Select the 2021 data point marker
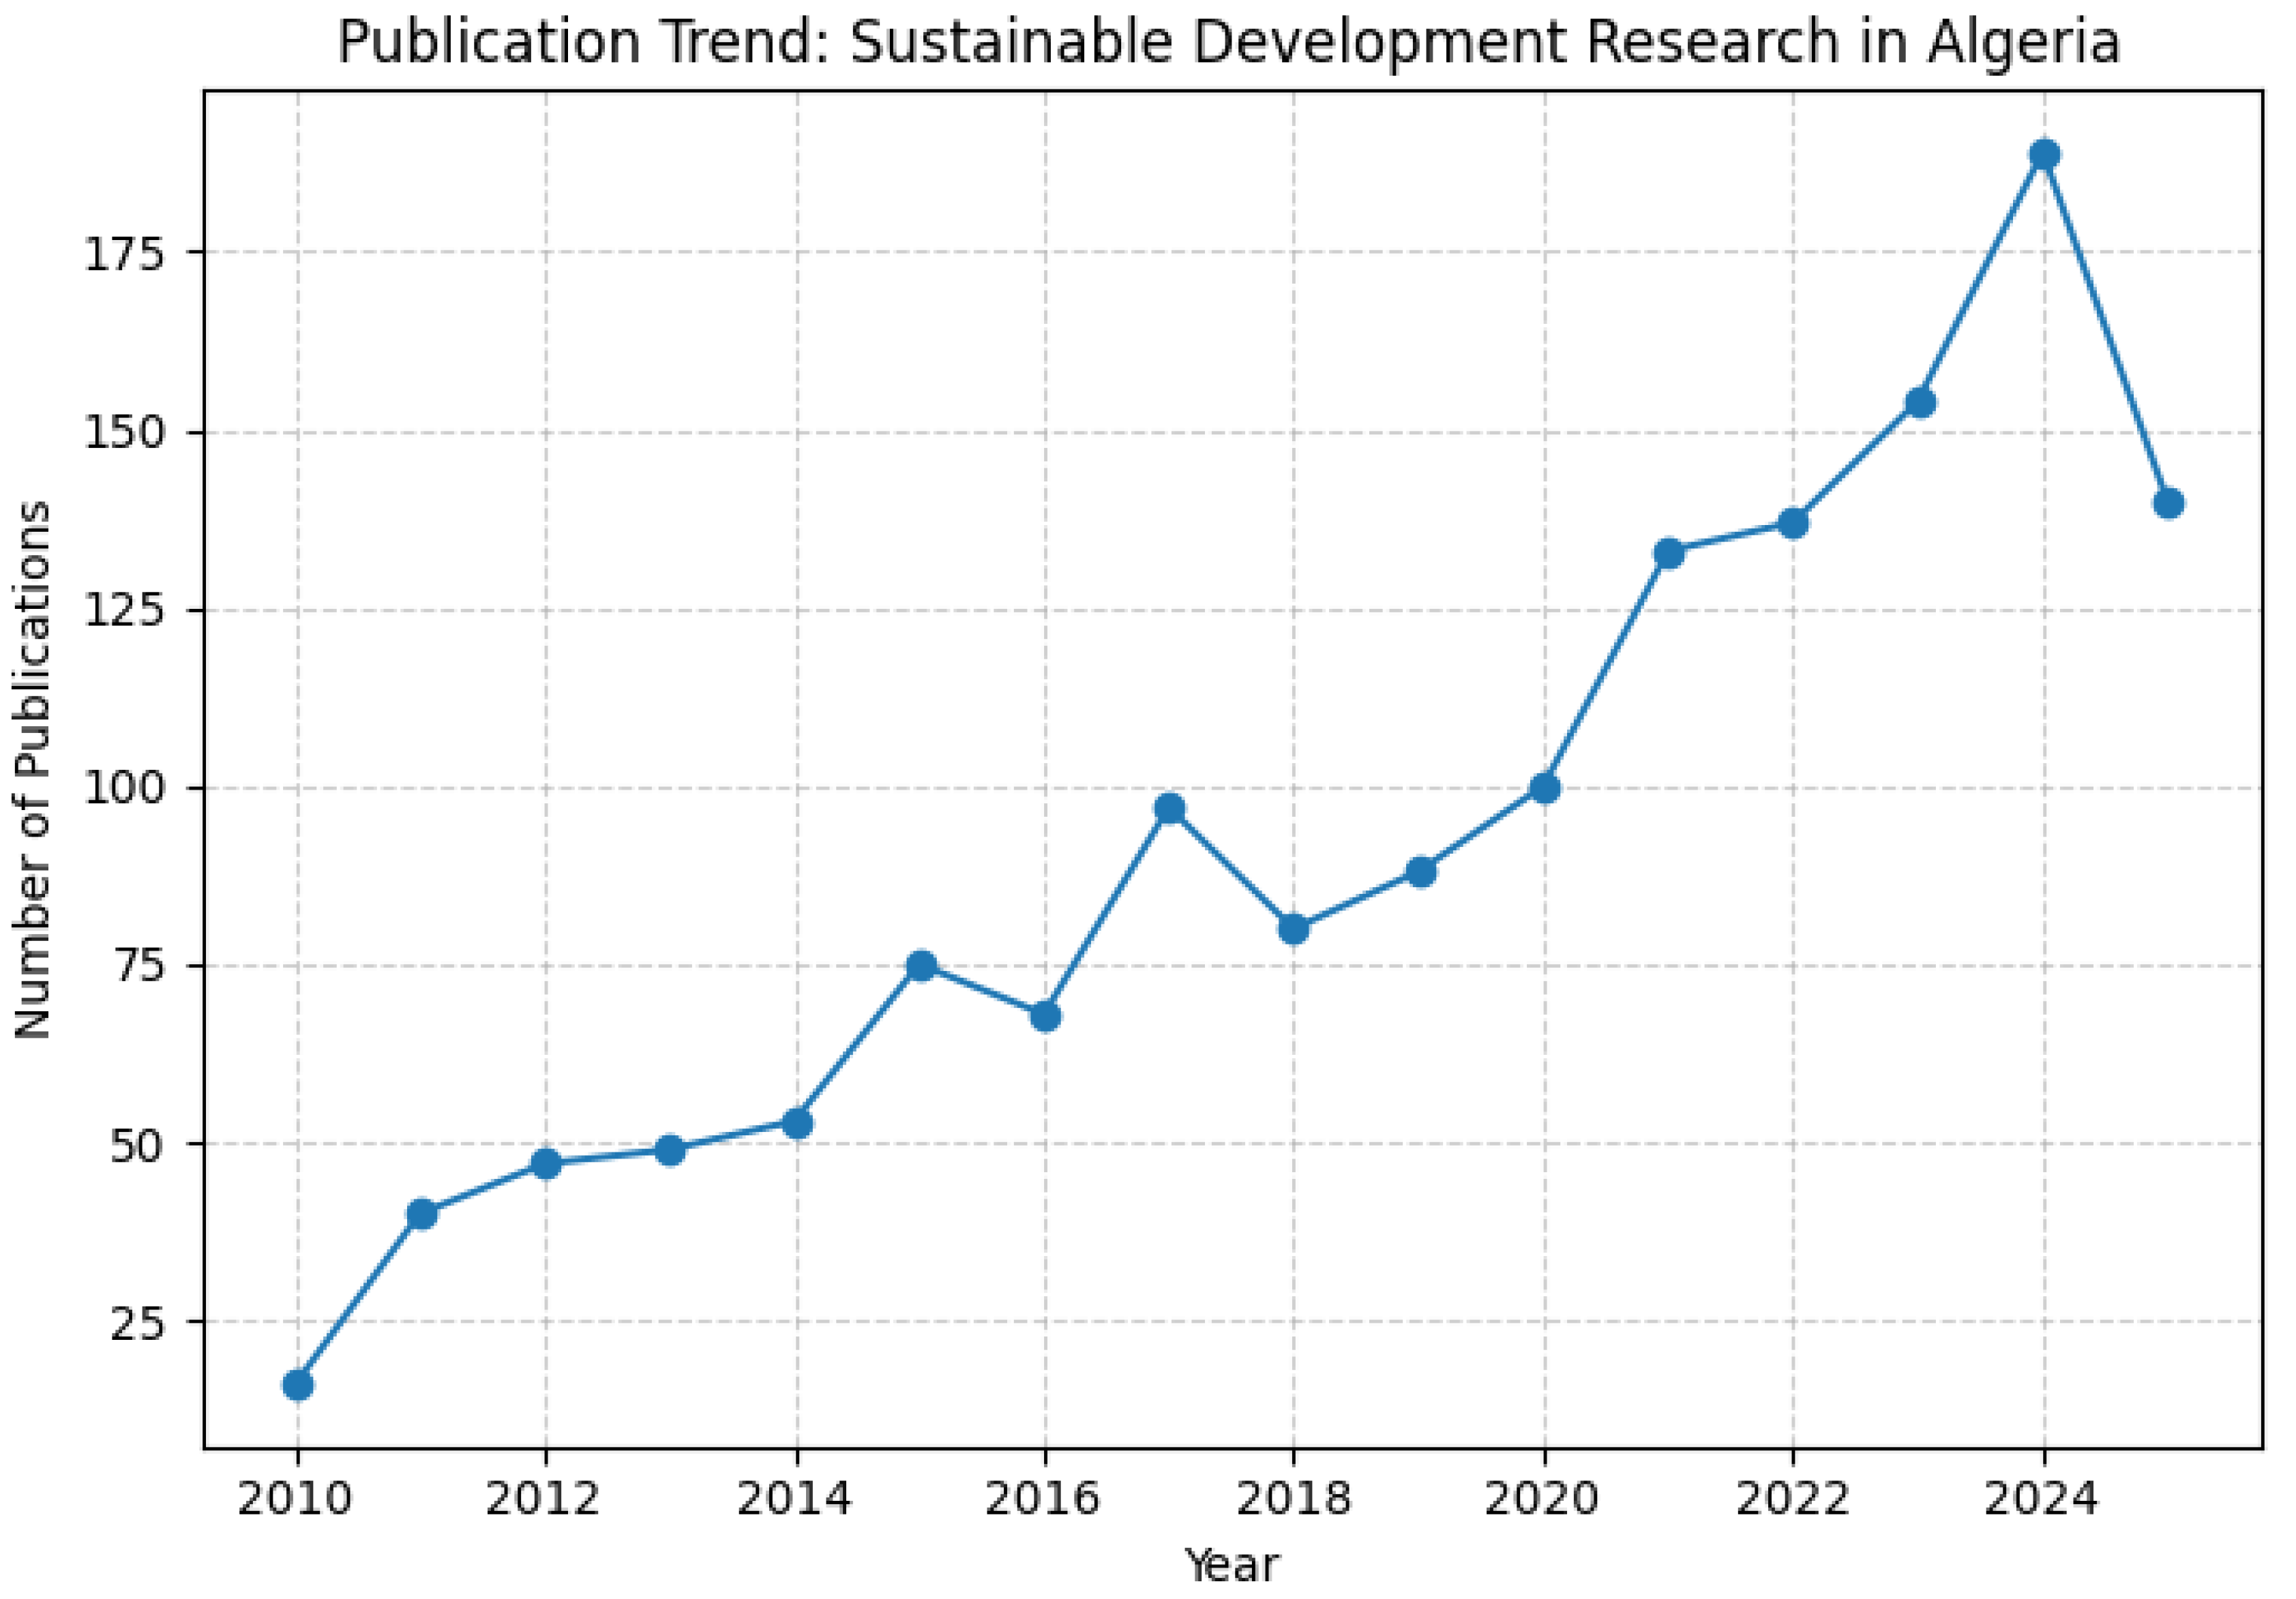This screenshot has height=1599, width=2296. click(x=1669, y=552)
